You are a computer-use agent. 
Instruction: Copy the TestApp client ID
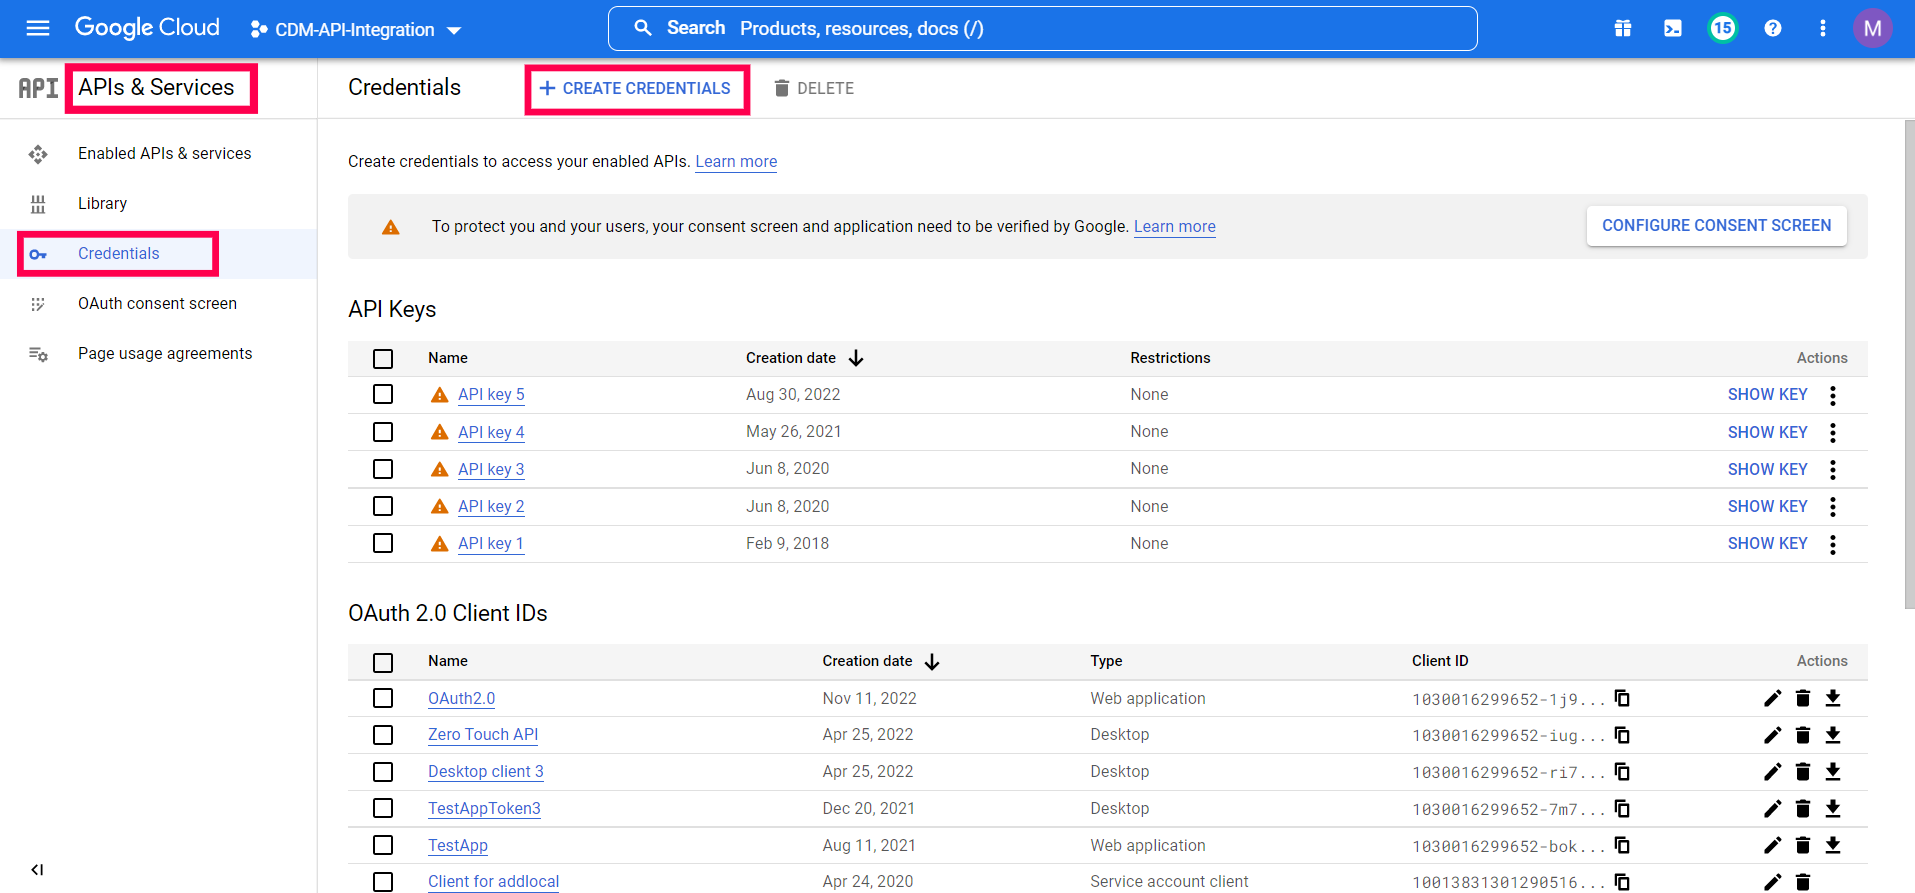pyautogui.click(x=1622, y=845)
